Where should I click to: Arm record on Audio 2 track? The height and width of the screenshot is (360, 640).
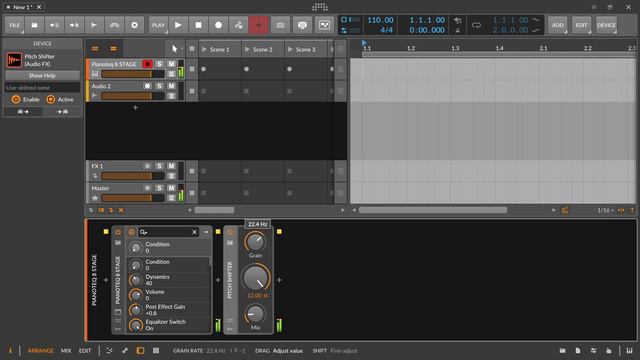(x=147, y=86)
